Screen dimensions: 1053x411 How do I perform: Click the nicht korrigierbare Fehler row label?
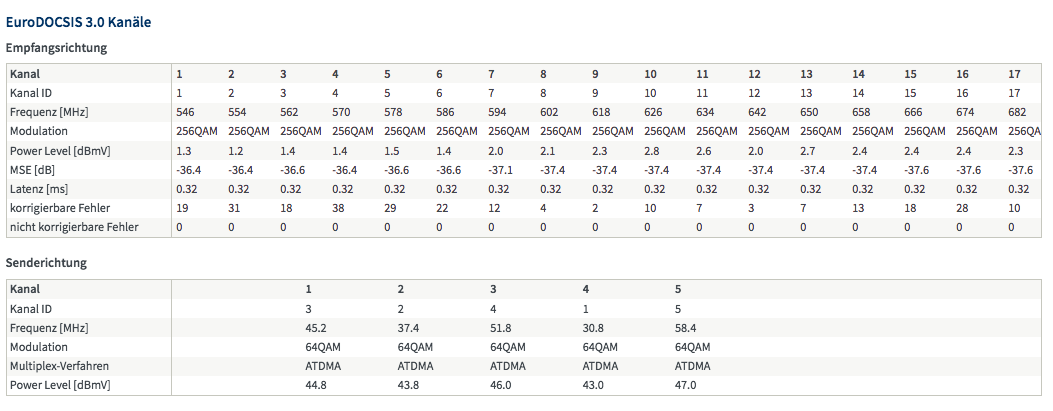74,227
